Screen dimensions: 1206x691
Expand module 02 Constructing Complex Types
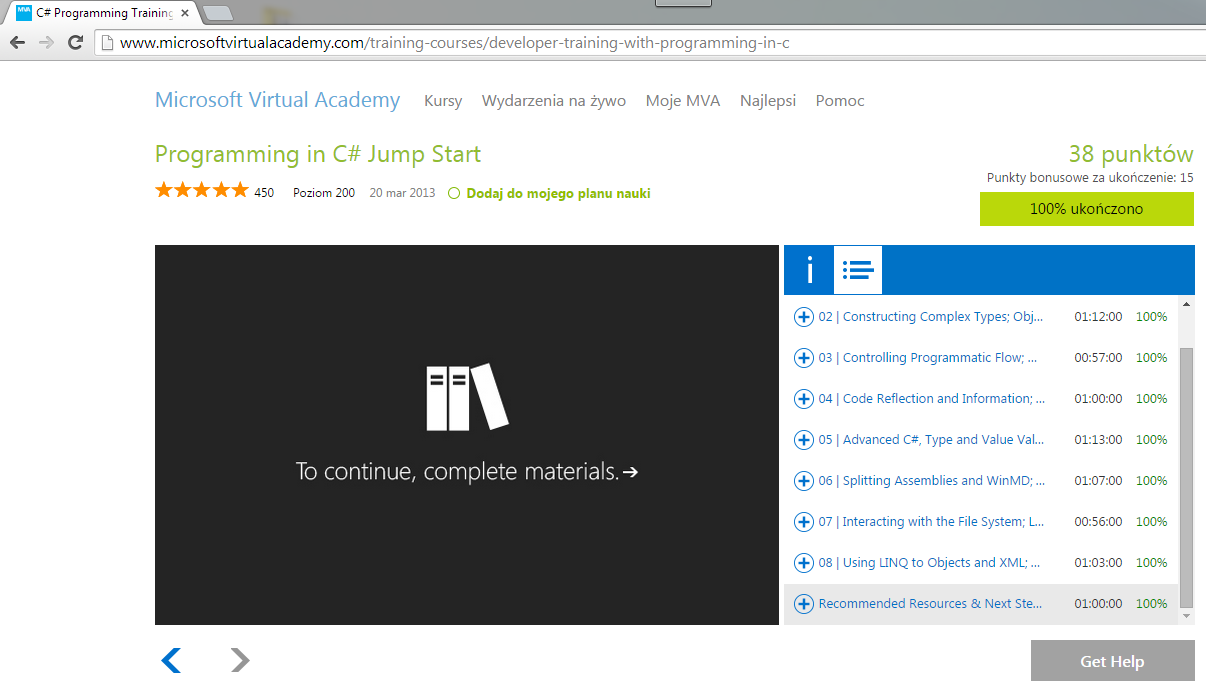click(803, 317)
